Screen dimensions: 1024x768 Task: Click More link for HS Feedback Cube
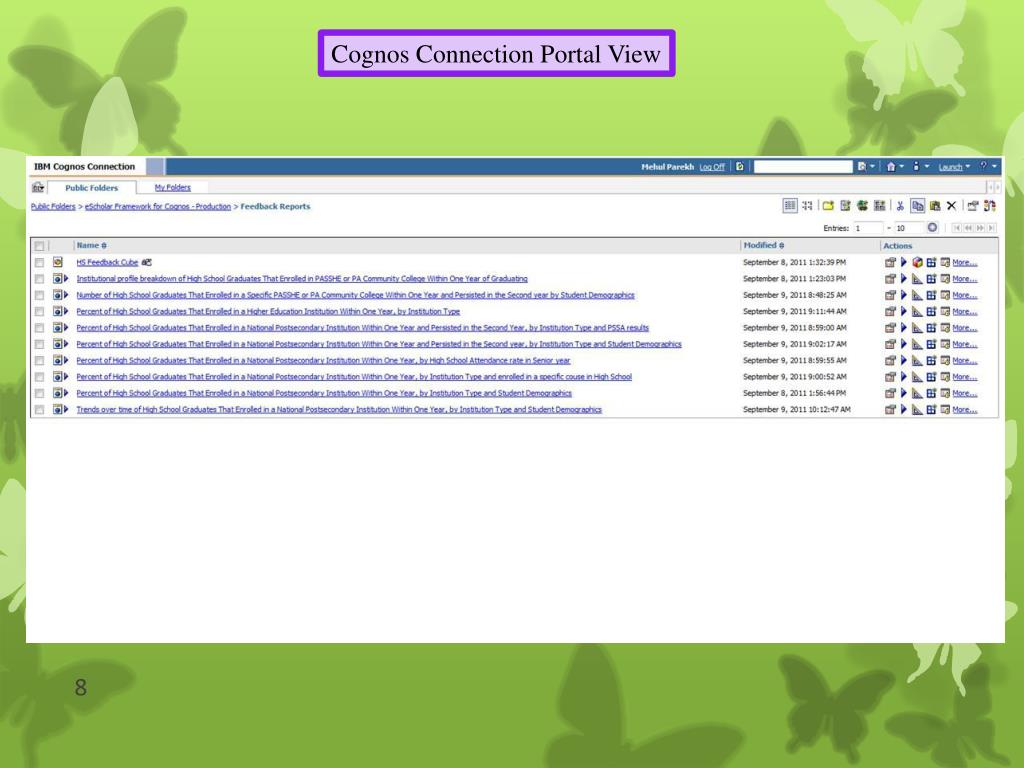point(965,263)
